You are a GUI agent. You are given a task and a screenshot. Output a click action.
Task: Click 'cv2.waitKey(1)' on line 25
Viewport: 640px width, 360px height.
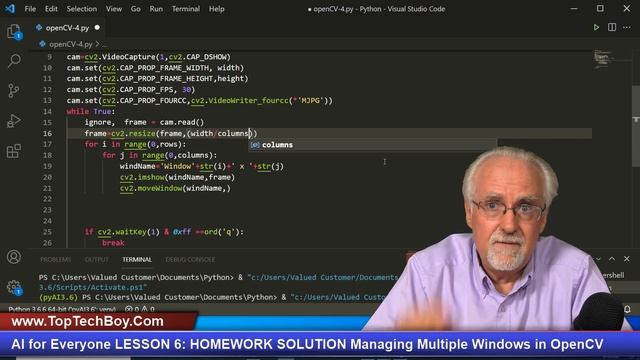click(x=129, y=232)
